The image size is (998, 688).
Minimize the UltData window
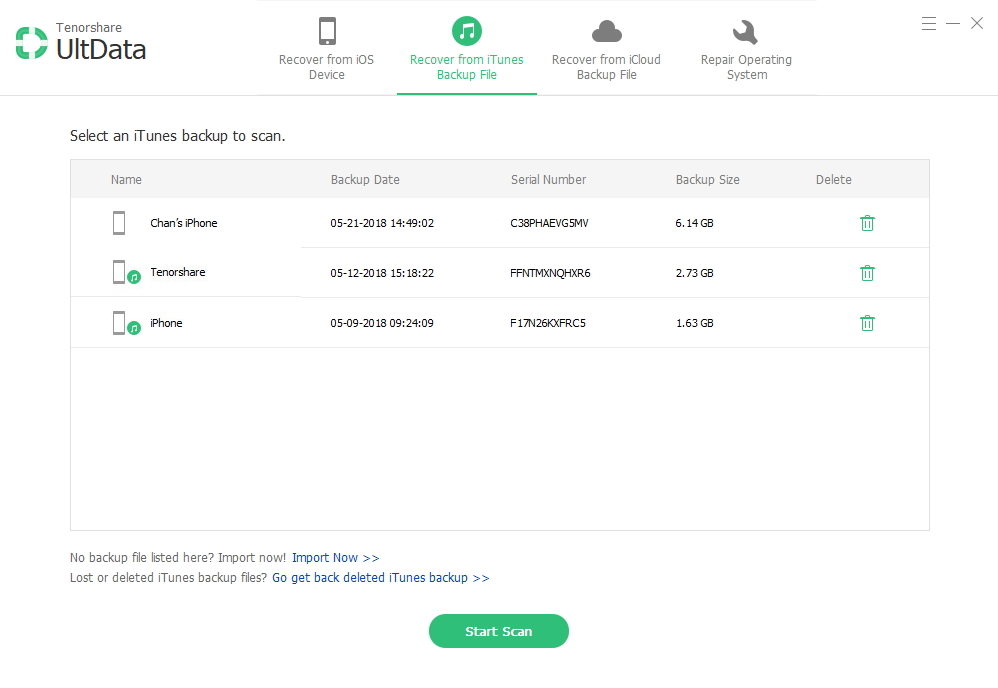point(953,24)
